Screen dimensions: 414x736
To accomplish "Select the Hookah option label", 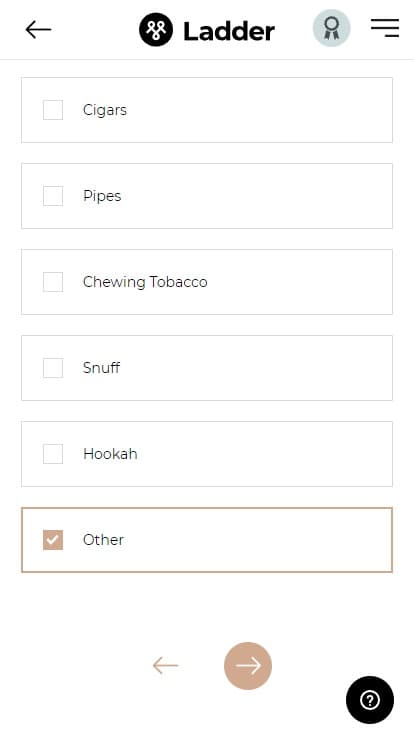I will click(110, 453).
